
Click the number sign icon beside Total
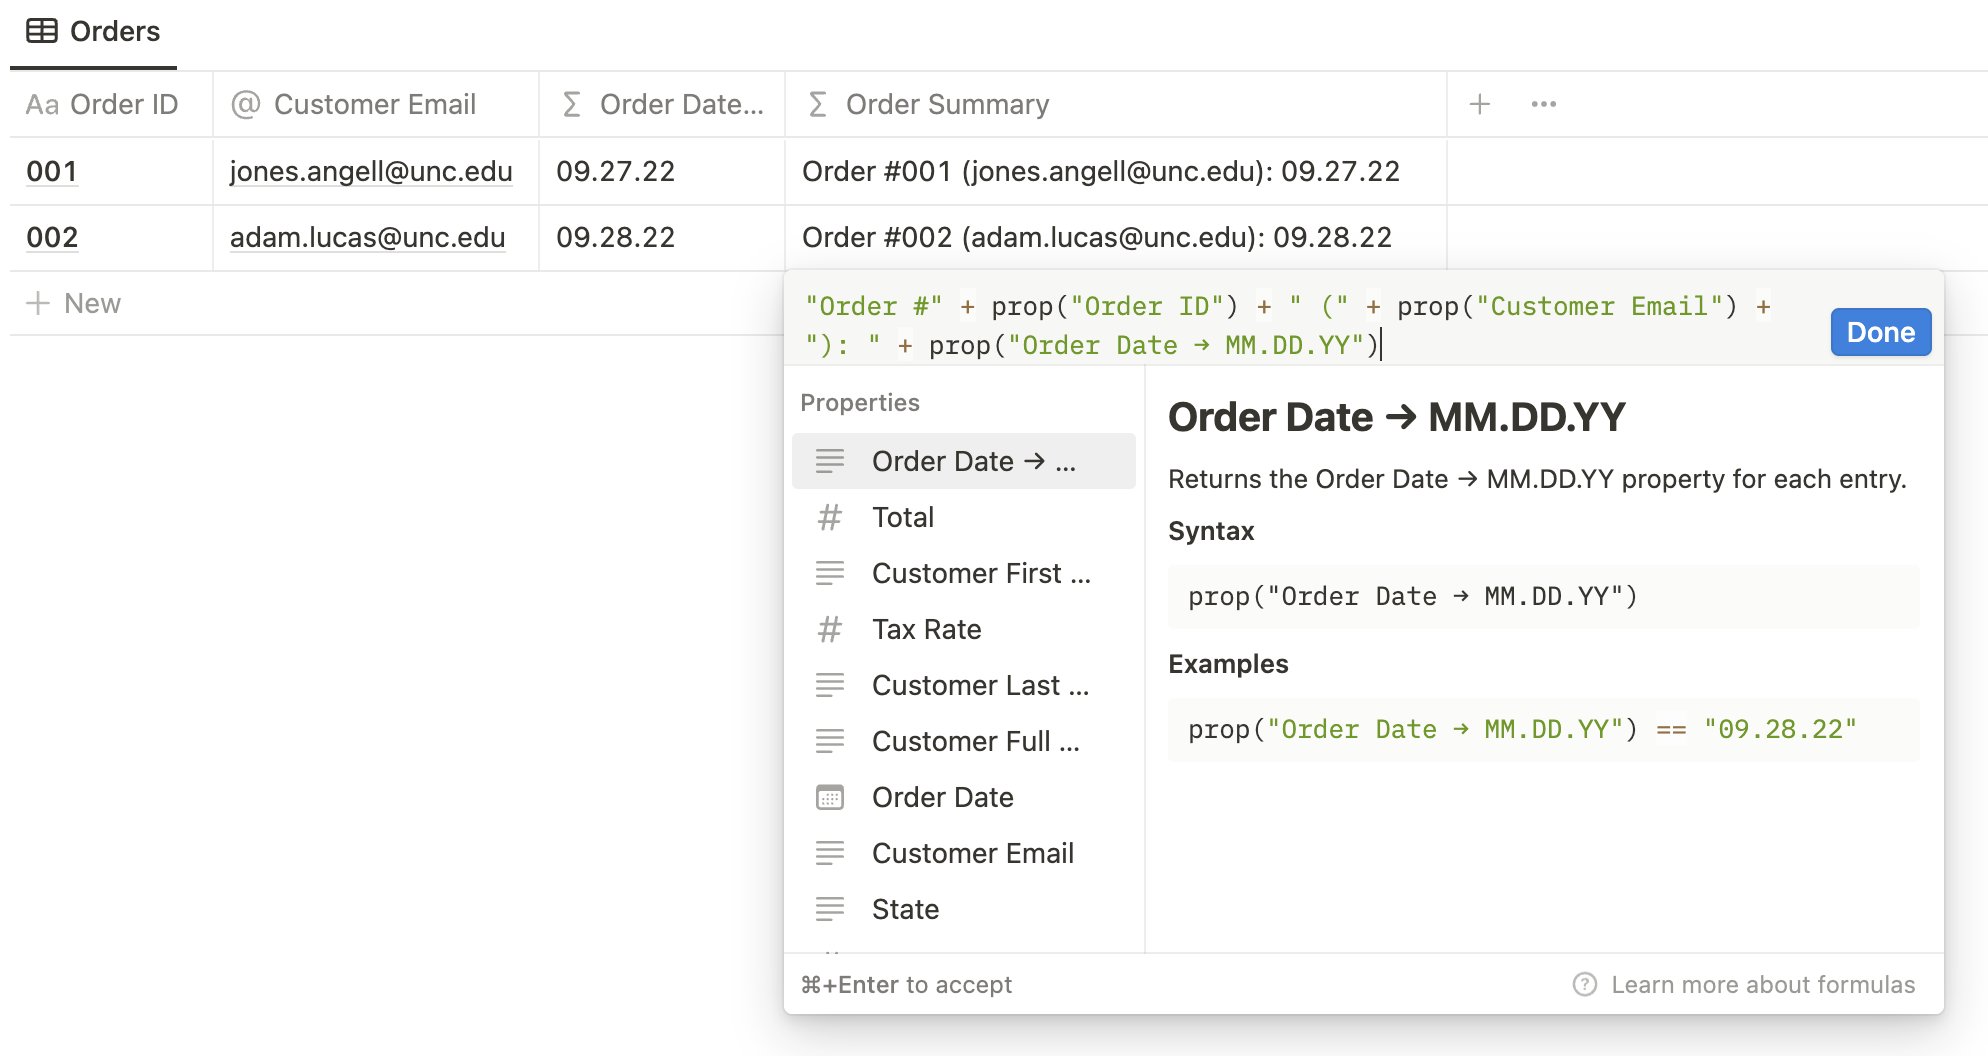830,517
